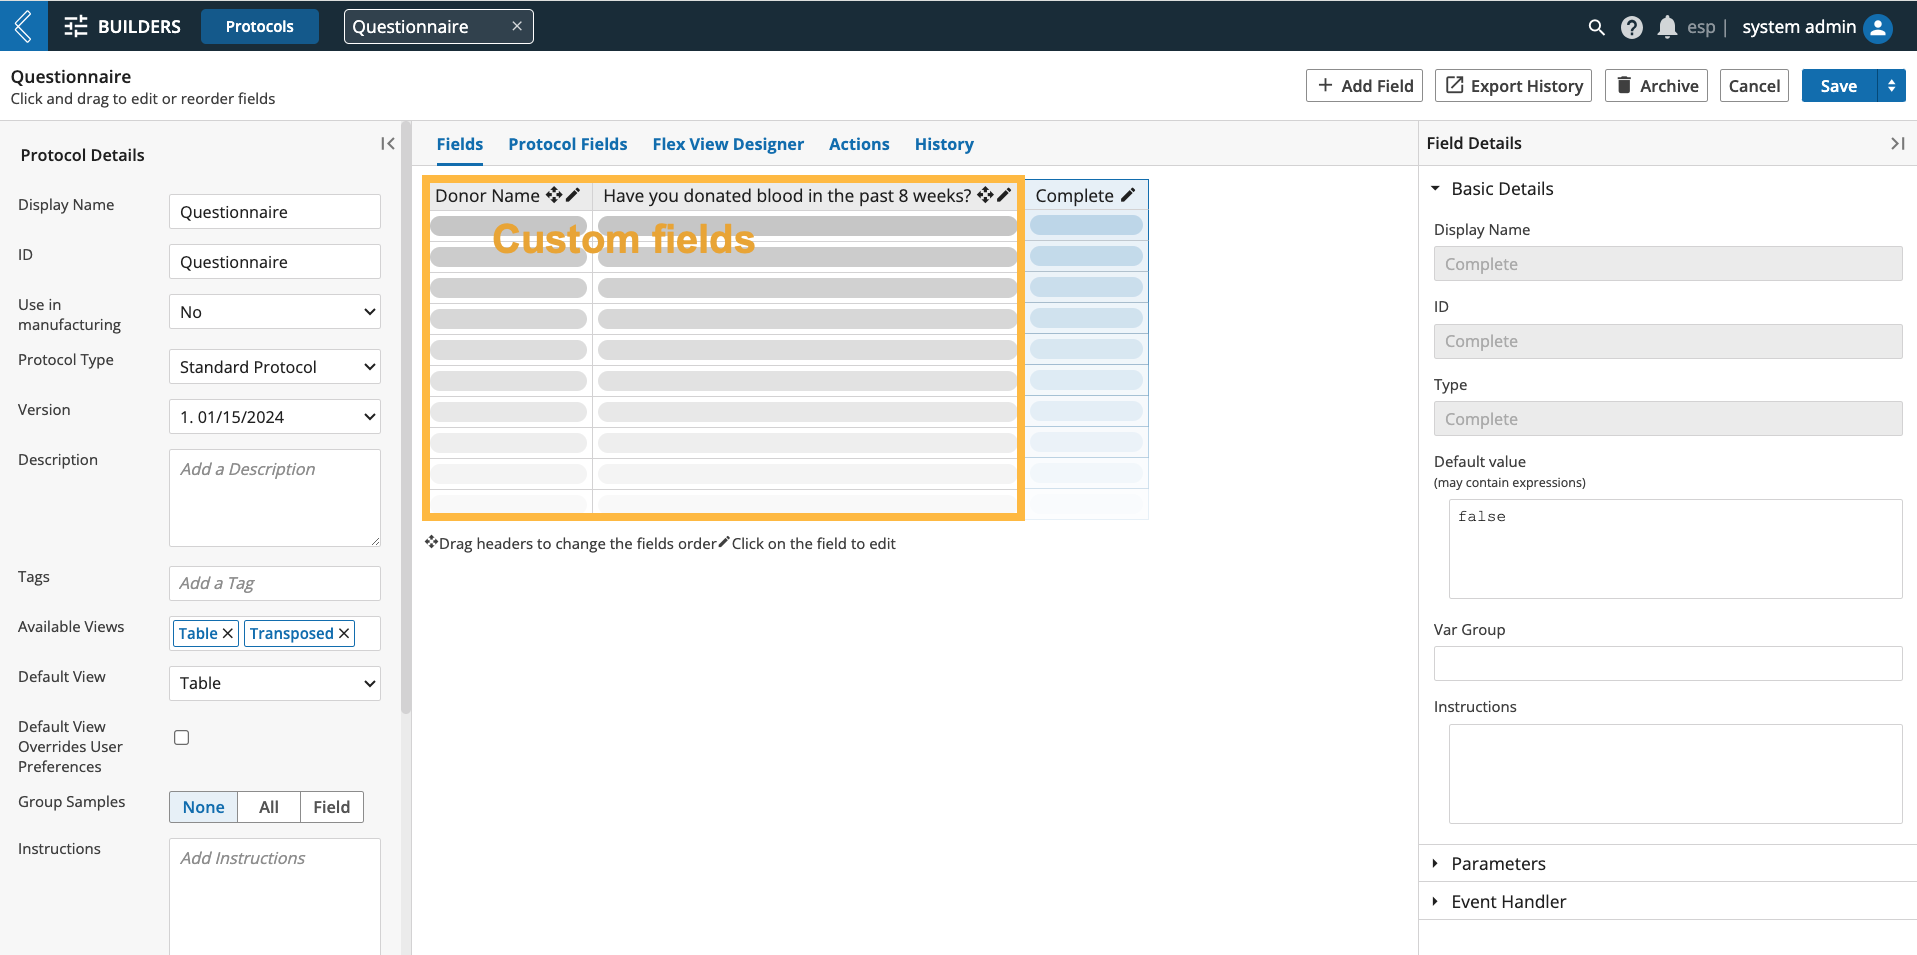Select the Complete column header
The height and width of the screenshot is (955, 1917).
coord(1086,195)
